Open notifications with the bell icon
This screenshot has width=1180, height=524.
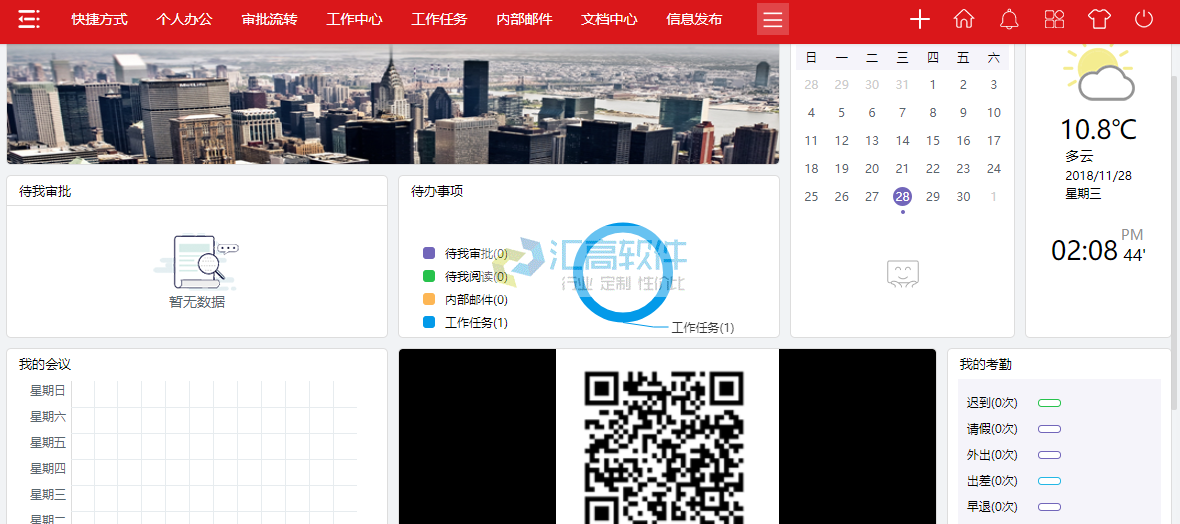click(1009, 19)
